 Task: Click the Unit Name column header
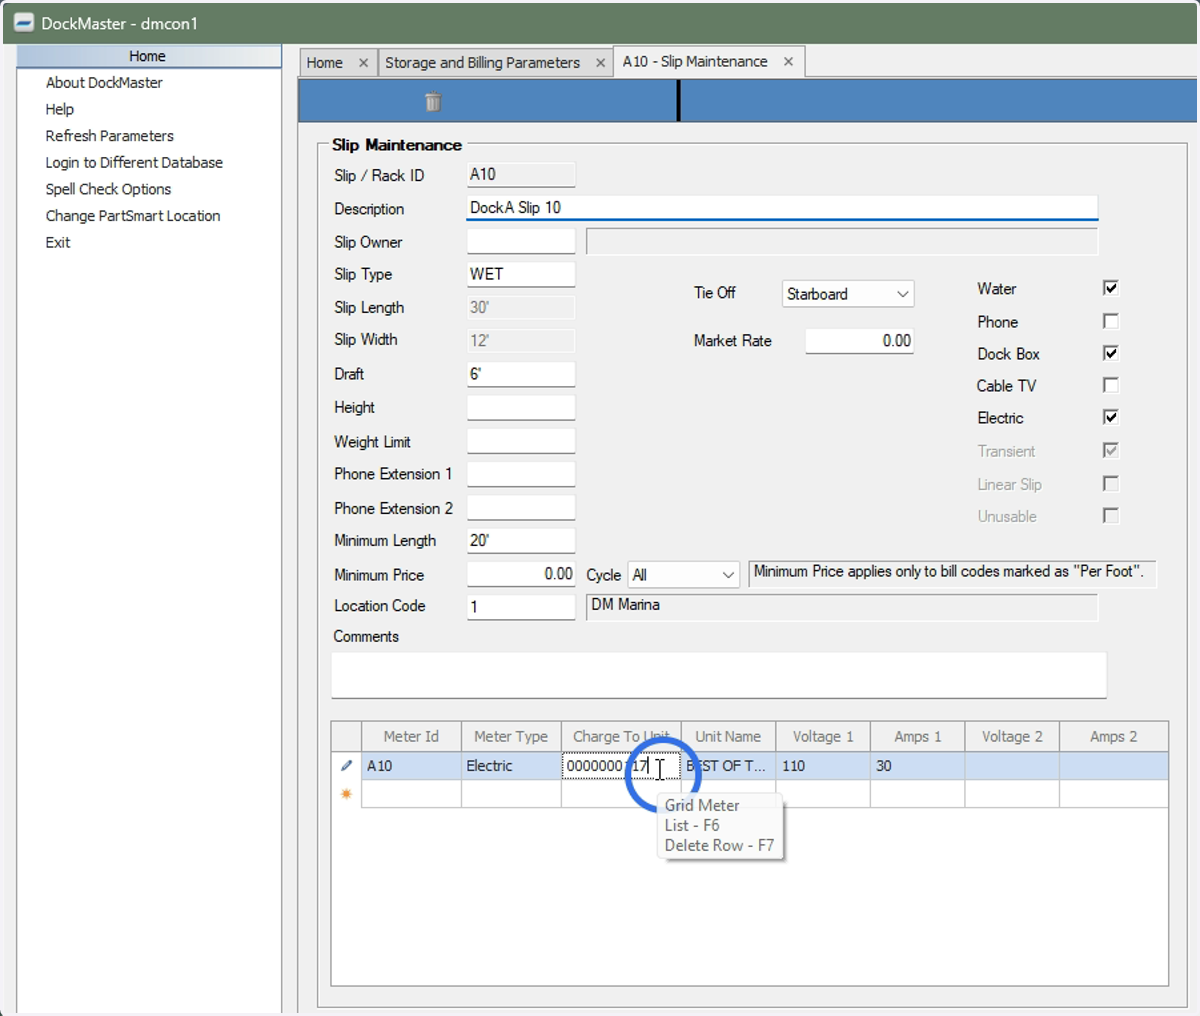pyautogui.click(x=729, y=736)
